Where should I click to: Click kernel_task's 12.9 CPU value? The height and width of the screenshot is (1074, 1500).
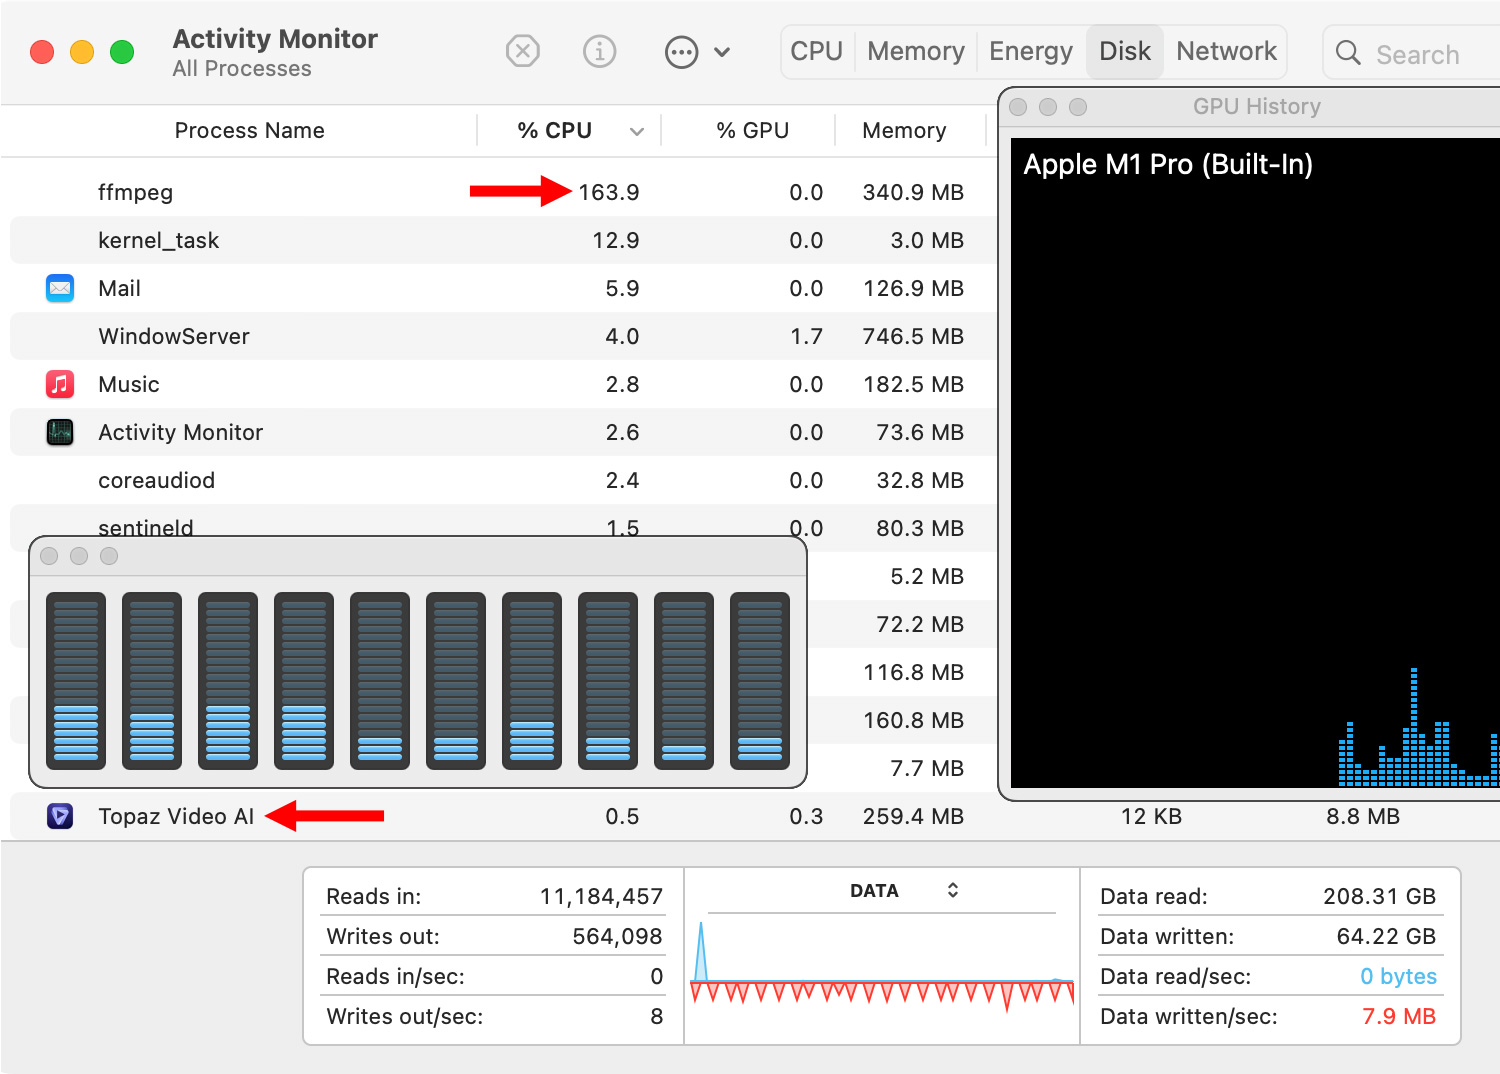click(x=616, y=240)
